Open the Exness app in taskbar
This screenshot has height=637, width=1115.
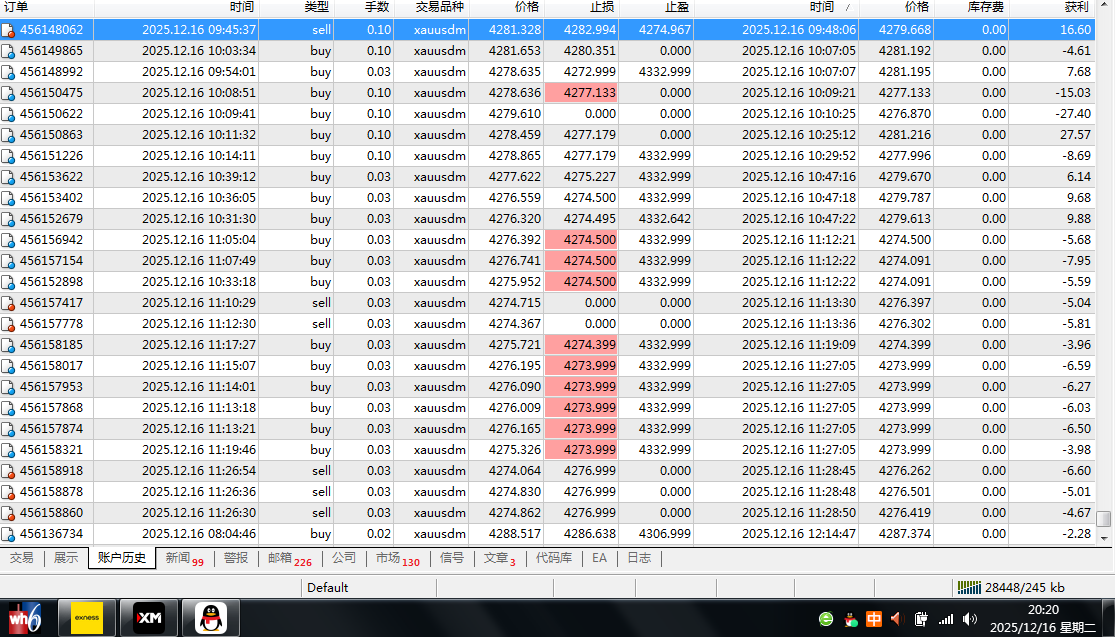86,619
